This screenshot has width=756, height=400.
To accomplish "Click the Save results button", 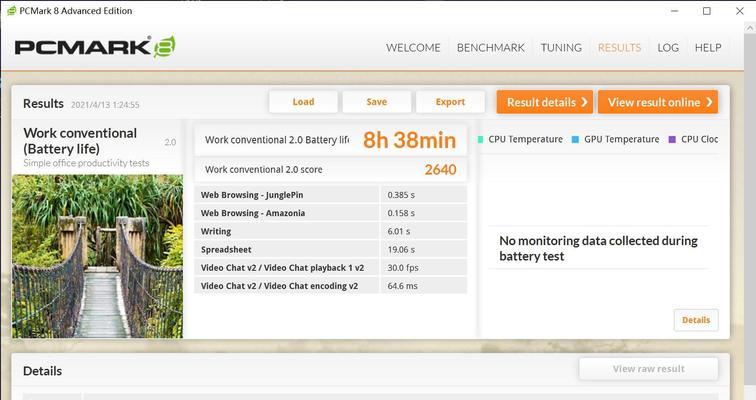I will coord(377,102).
